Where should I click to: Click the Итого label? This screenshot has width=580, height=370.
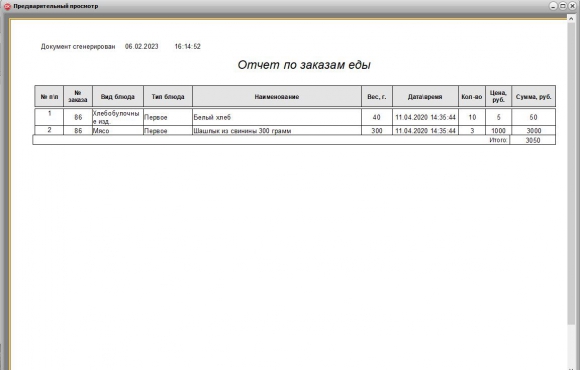[498, 140]
